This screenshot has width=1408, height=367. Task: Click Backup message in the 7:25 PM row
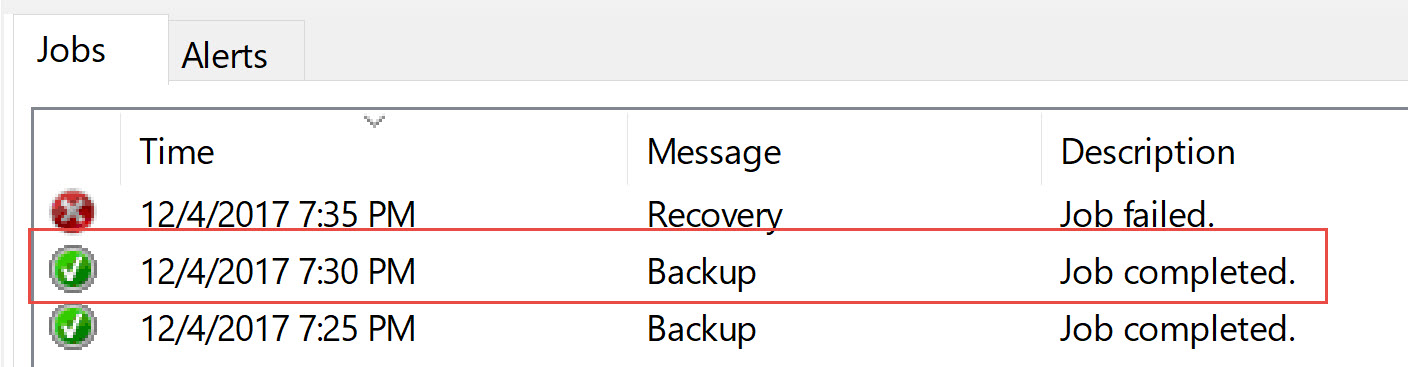[x=701, y=329]
